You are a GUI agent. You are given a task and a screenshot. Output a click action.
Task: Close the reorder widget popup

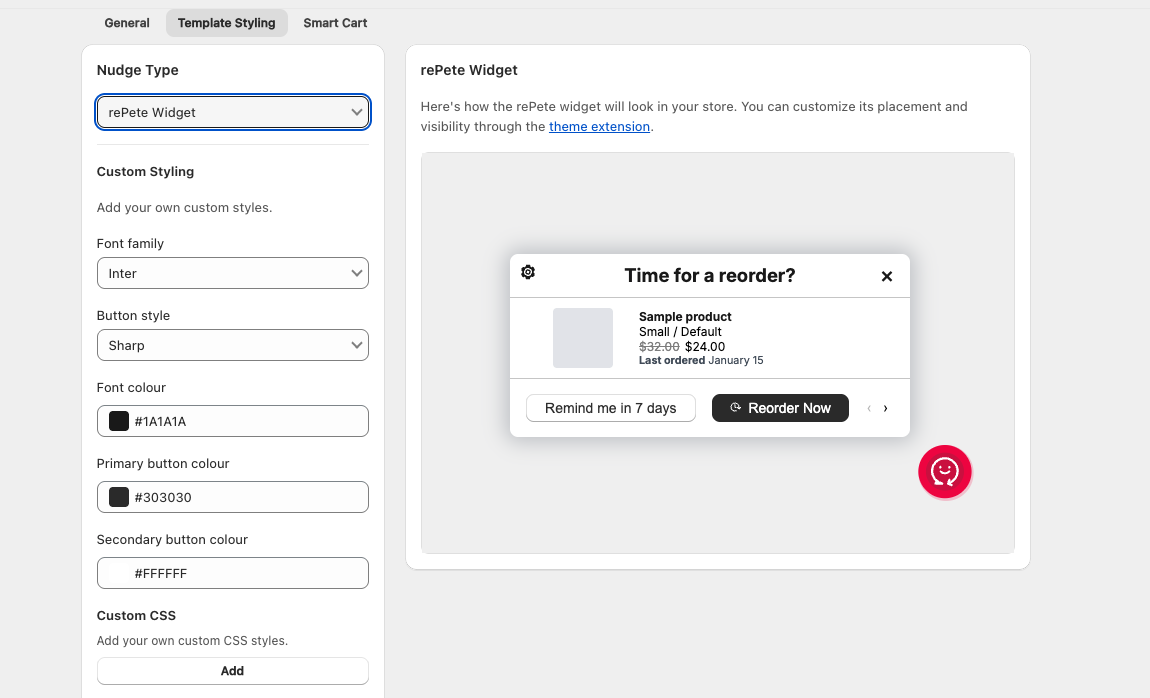click(887, 276)
